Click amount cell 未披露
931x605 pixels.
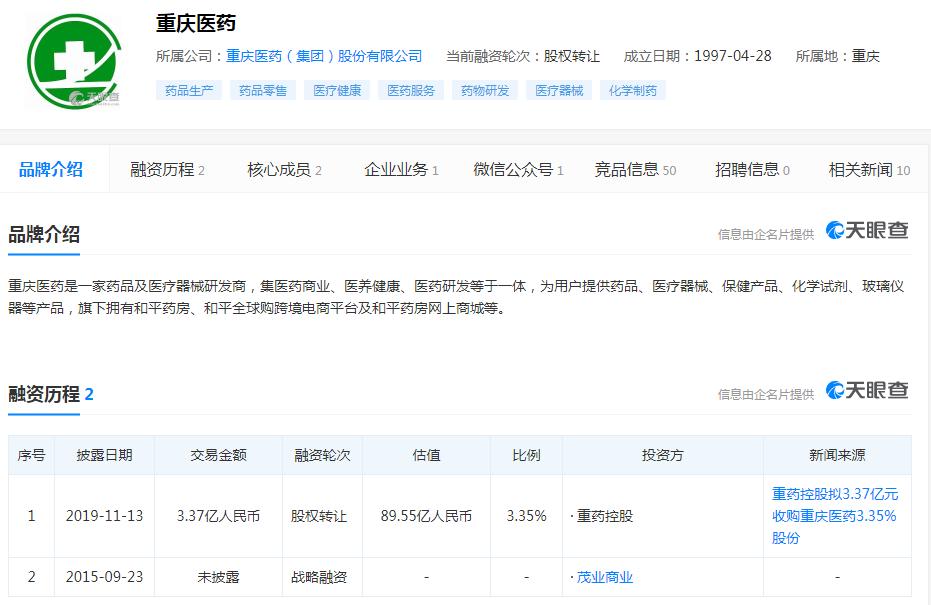(218, 577)
